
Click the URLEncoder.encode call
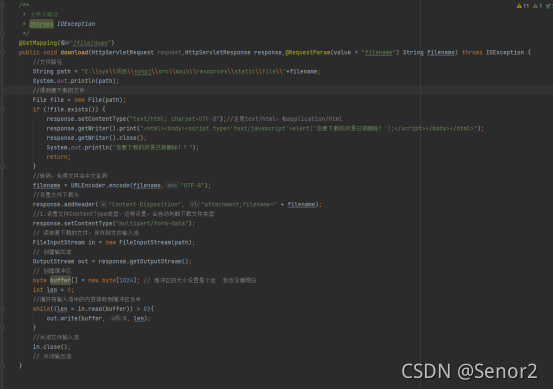(x=141, y=186)
